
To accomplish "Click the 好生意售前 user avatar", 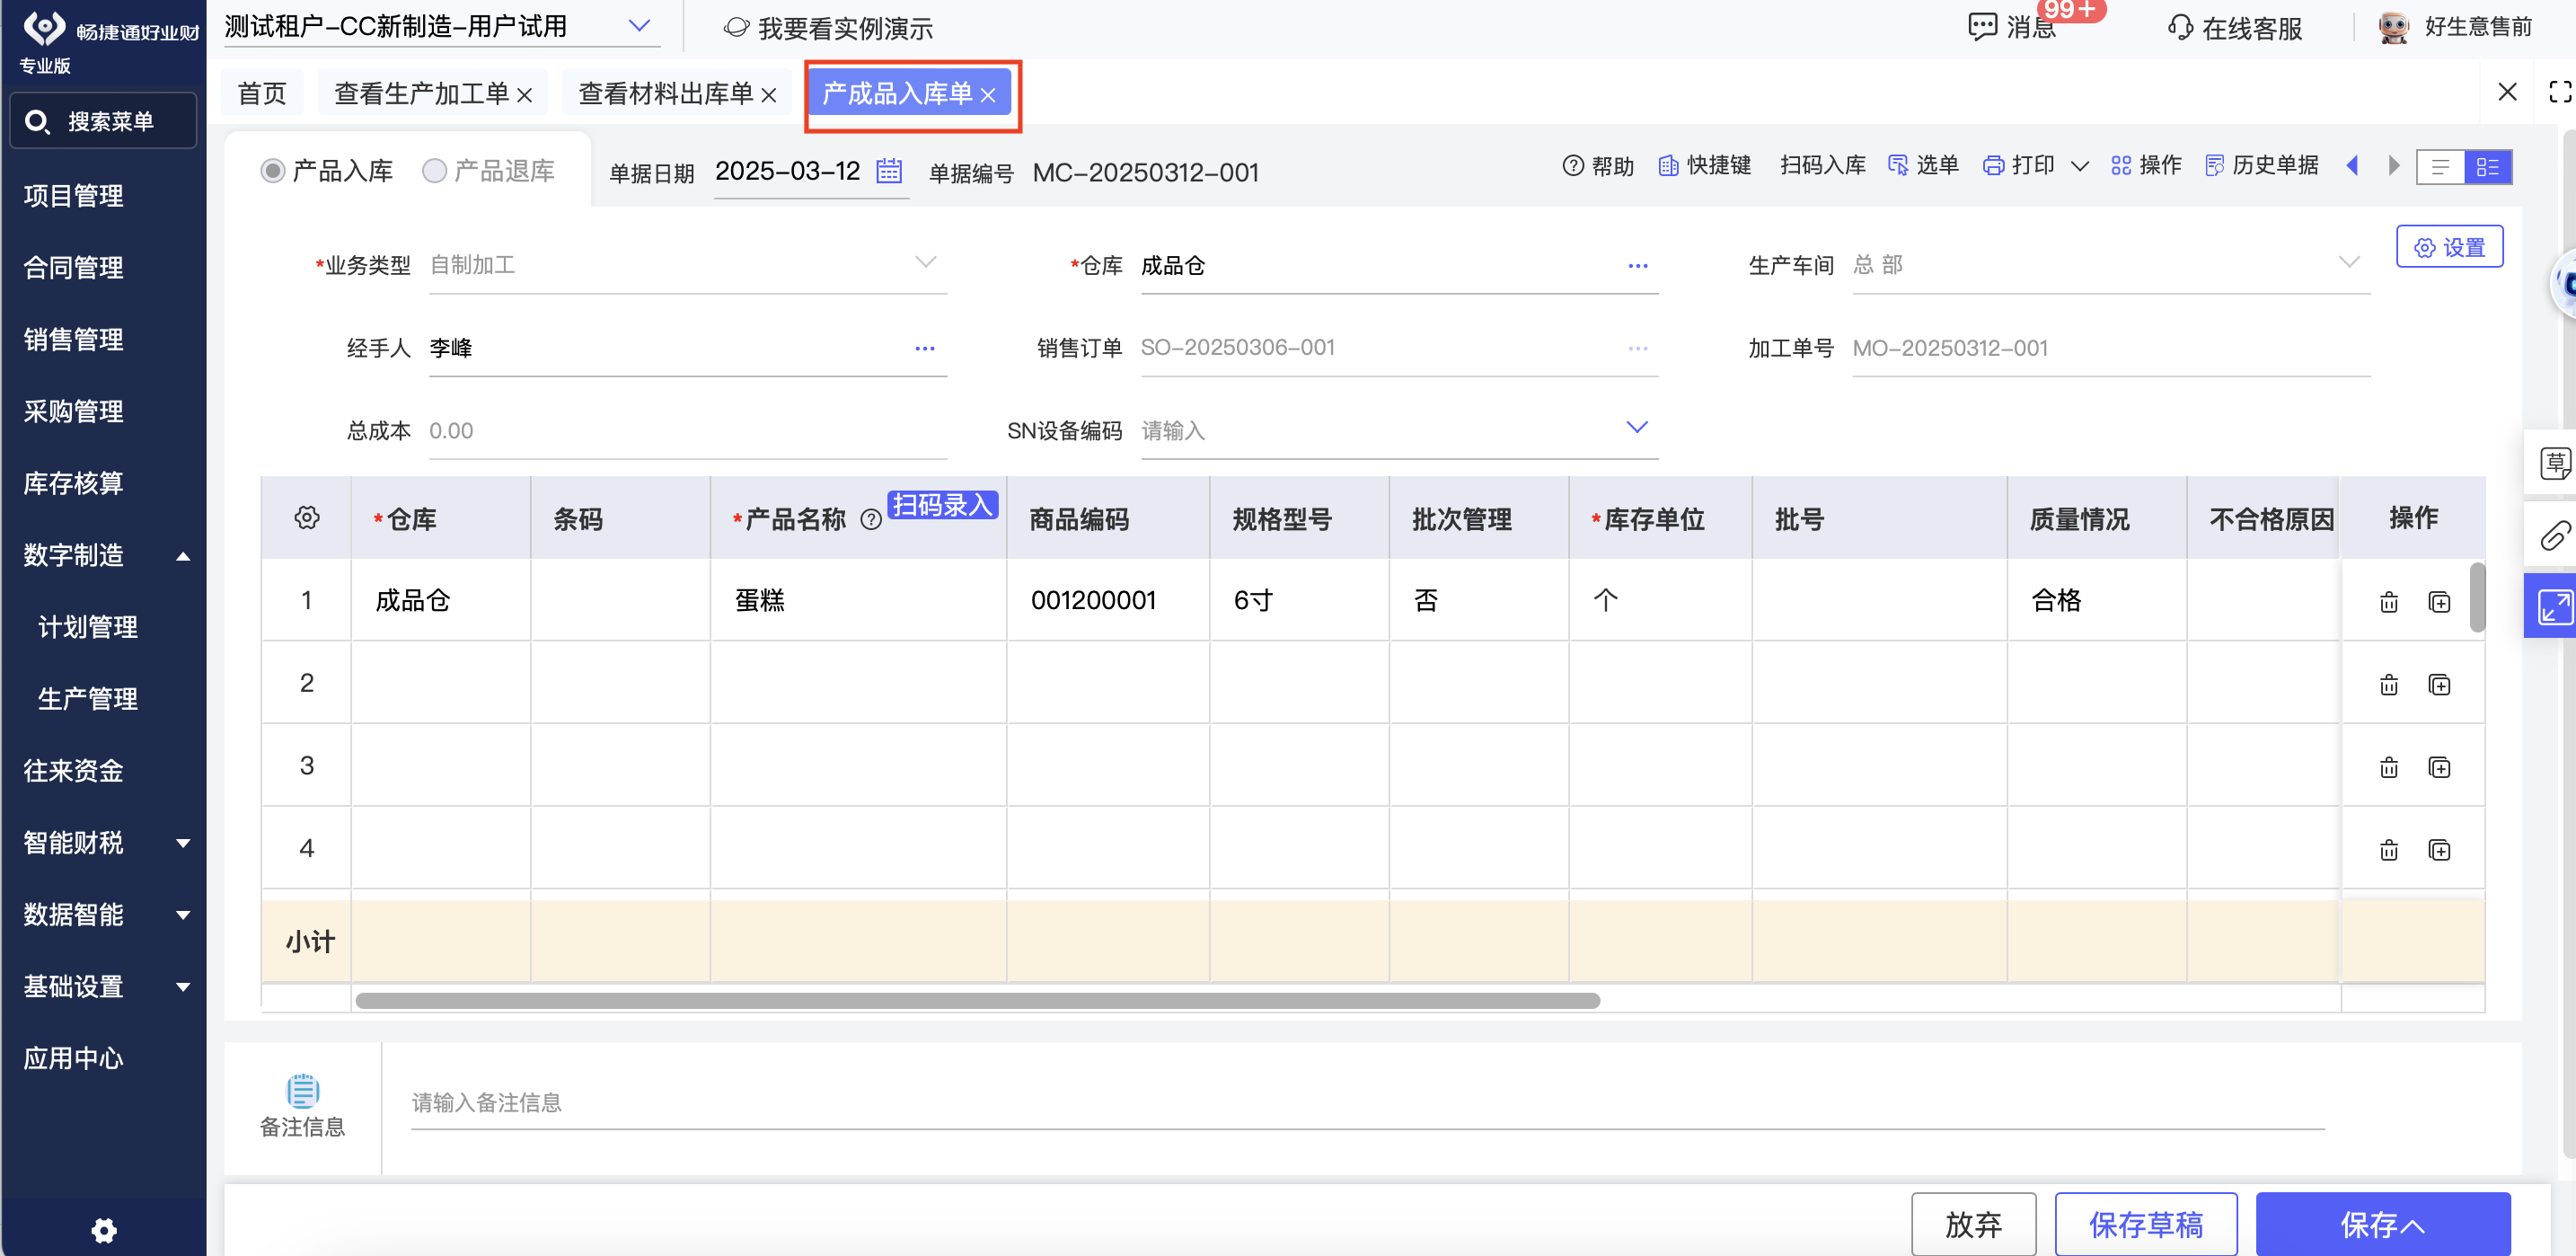I will [2394, 27].
